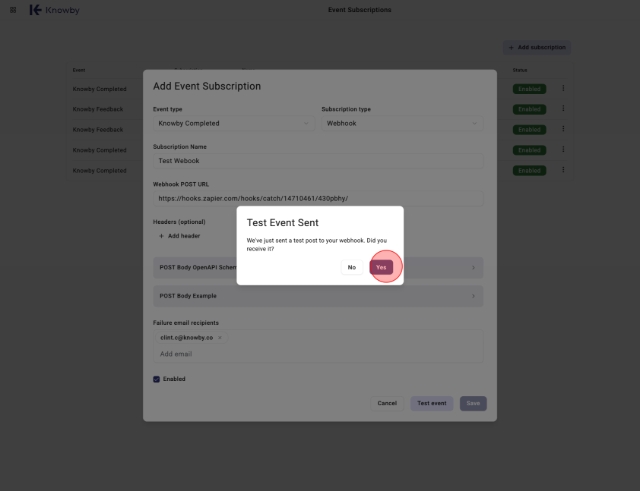Click the last row's Enabled badge
Image resolution: width=640 pixels, height=491 pixels.
click(529, 171)
